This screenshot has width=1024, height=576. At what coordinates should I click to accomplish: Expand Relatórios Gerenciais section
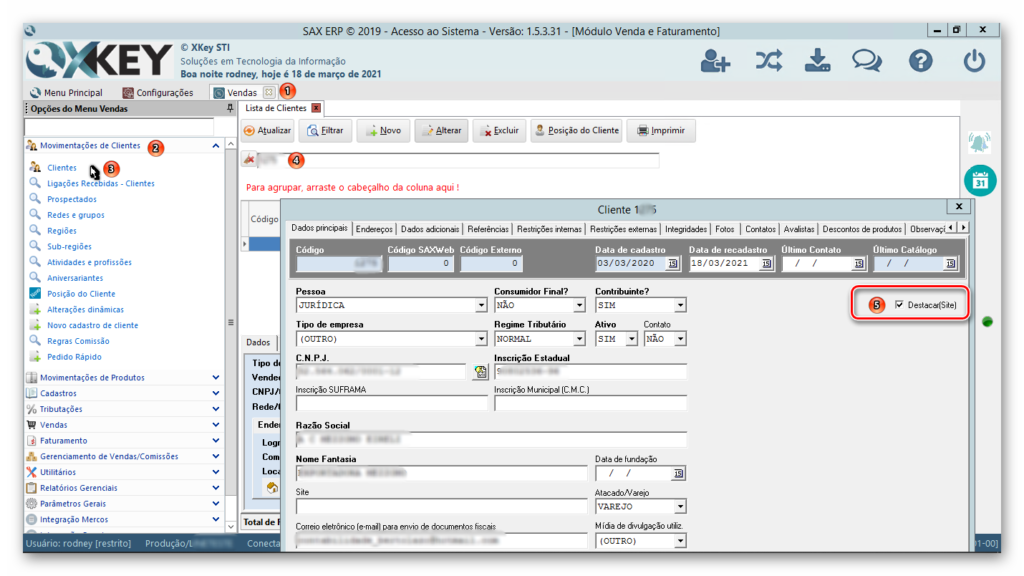tap(216, 488)
